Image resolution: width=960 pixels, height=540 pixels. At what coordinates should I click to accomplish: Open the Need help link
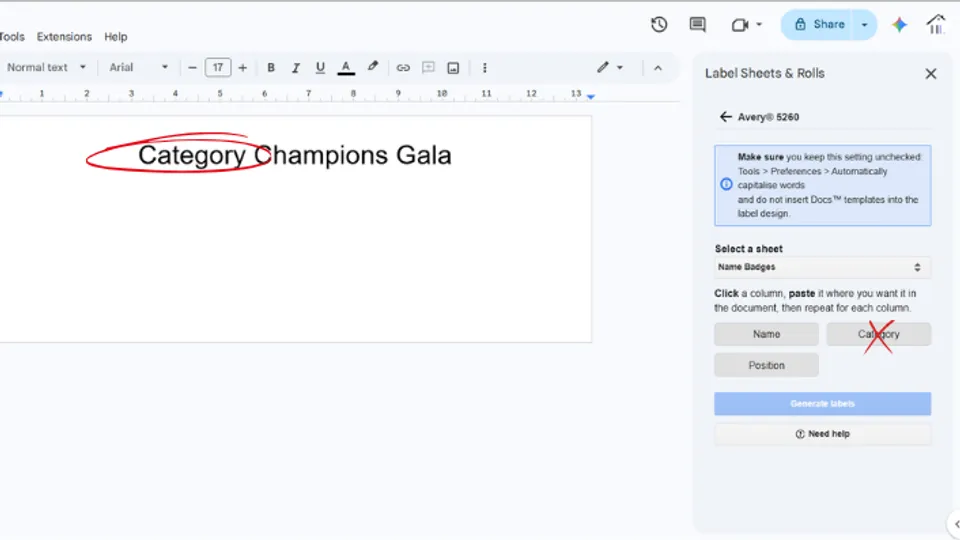tap(822, 434)
